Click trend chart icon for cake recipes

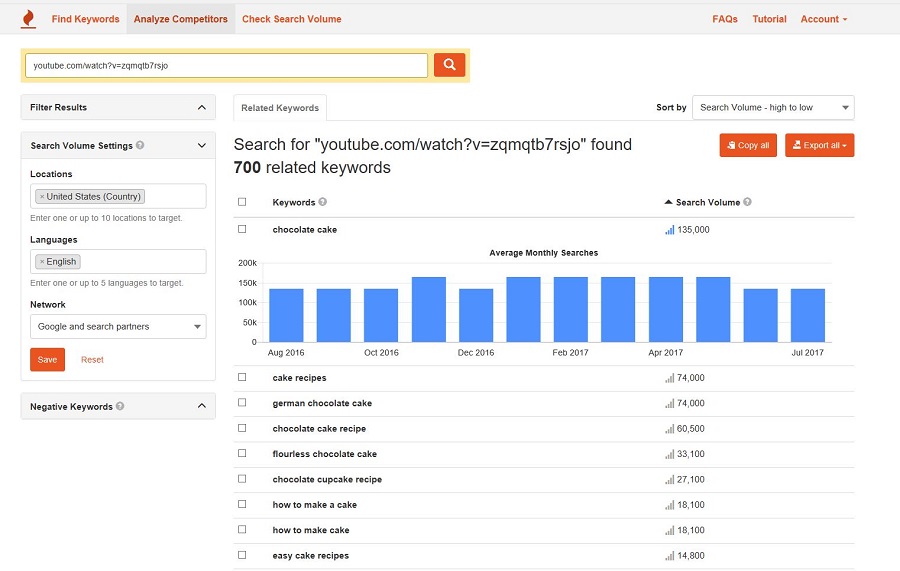click(x=669, y=378)
